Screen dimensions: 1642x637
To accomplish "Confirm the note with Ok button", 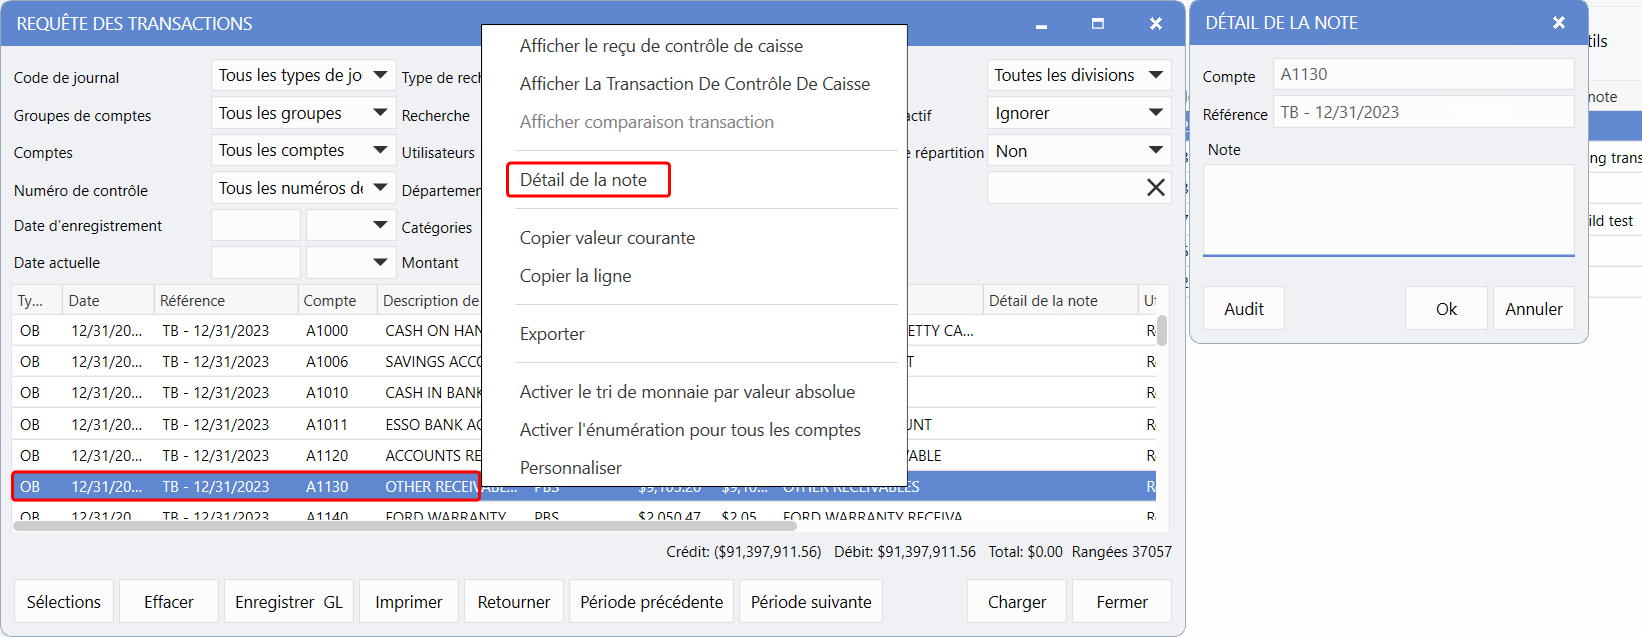I will [1446, 309].
